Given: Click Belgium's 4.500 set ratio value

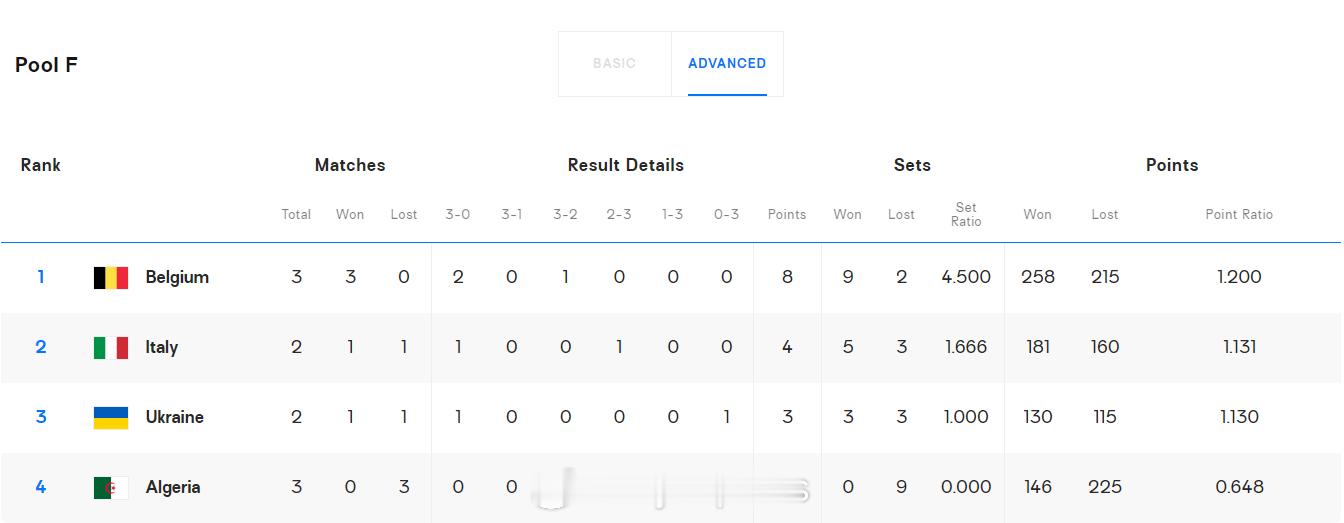Looking at the screenshot, I should click(966, 277).
